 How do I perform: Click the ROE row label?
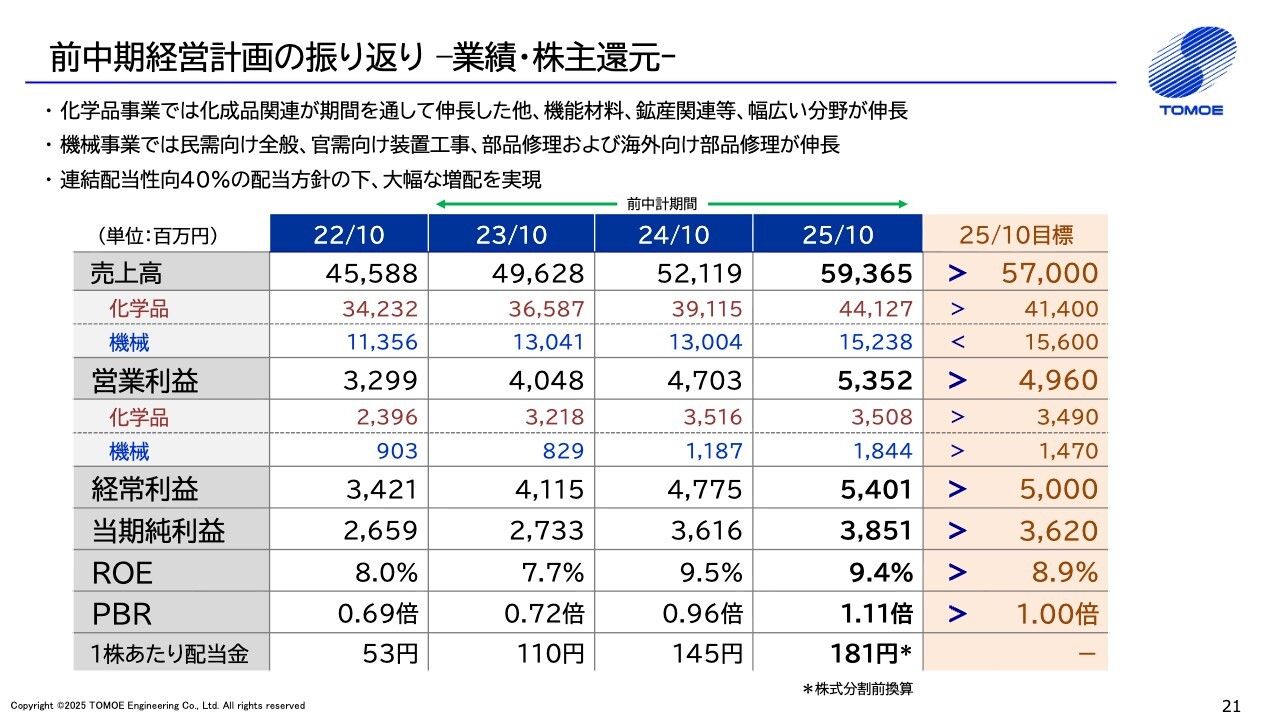116,572
